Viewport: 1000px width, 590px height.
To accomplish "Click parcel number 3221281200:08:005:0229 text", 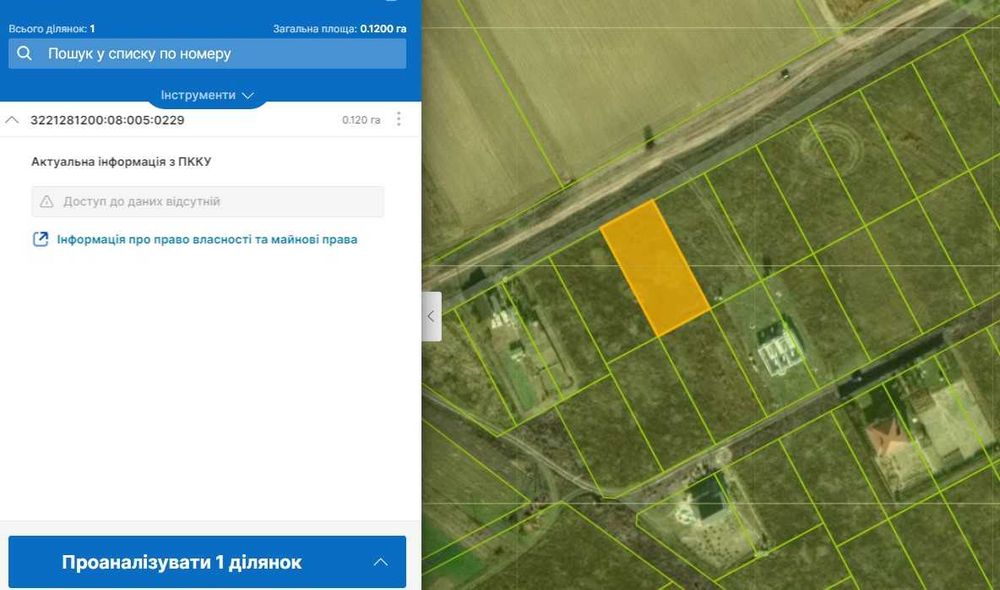I will coord(107,120).
